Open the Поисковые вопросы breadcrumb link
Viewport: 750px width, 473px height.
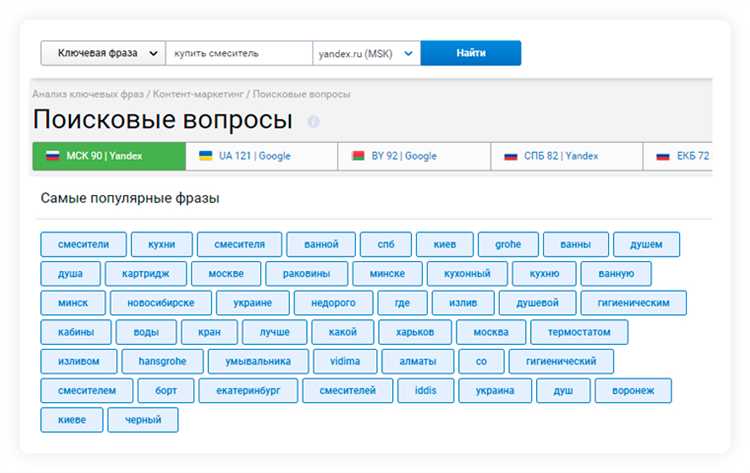click(301, 94)
